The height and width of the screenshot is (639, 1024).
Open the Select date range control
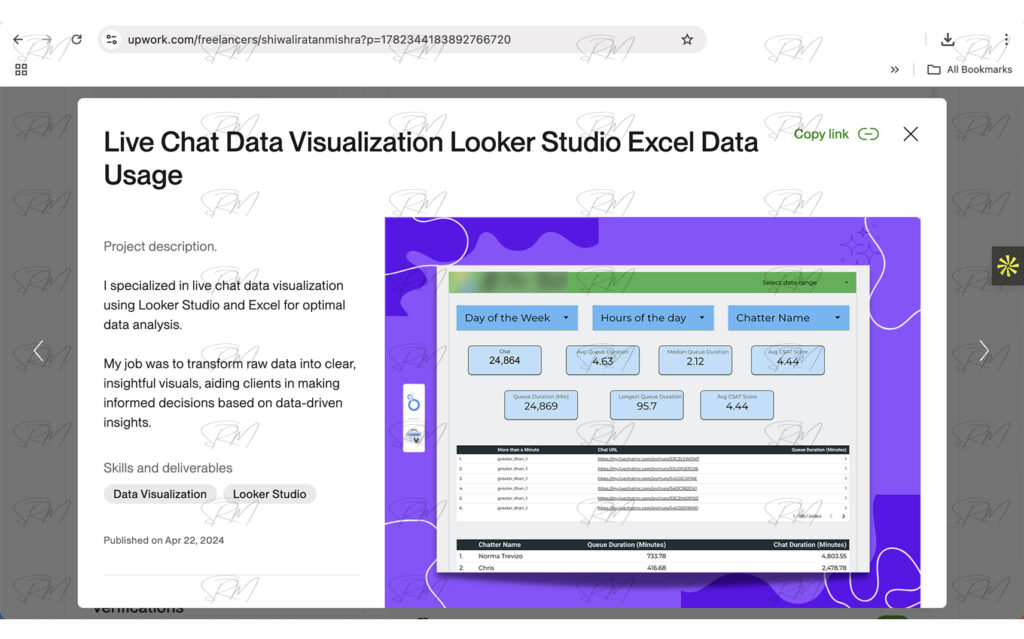pos(805,282)
